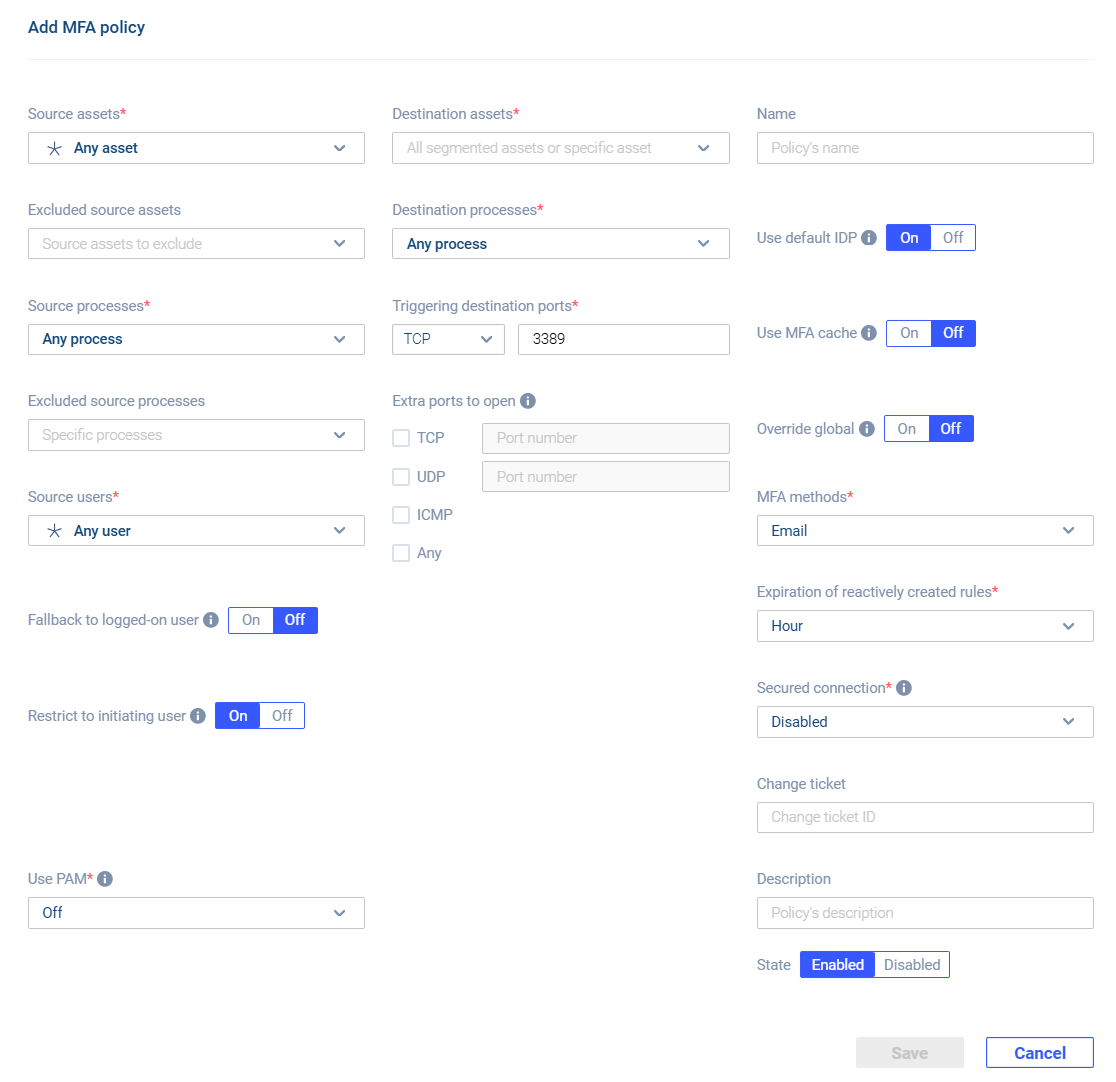Expand the Source users dropdown

click(x=196, y=530)
